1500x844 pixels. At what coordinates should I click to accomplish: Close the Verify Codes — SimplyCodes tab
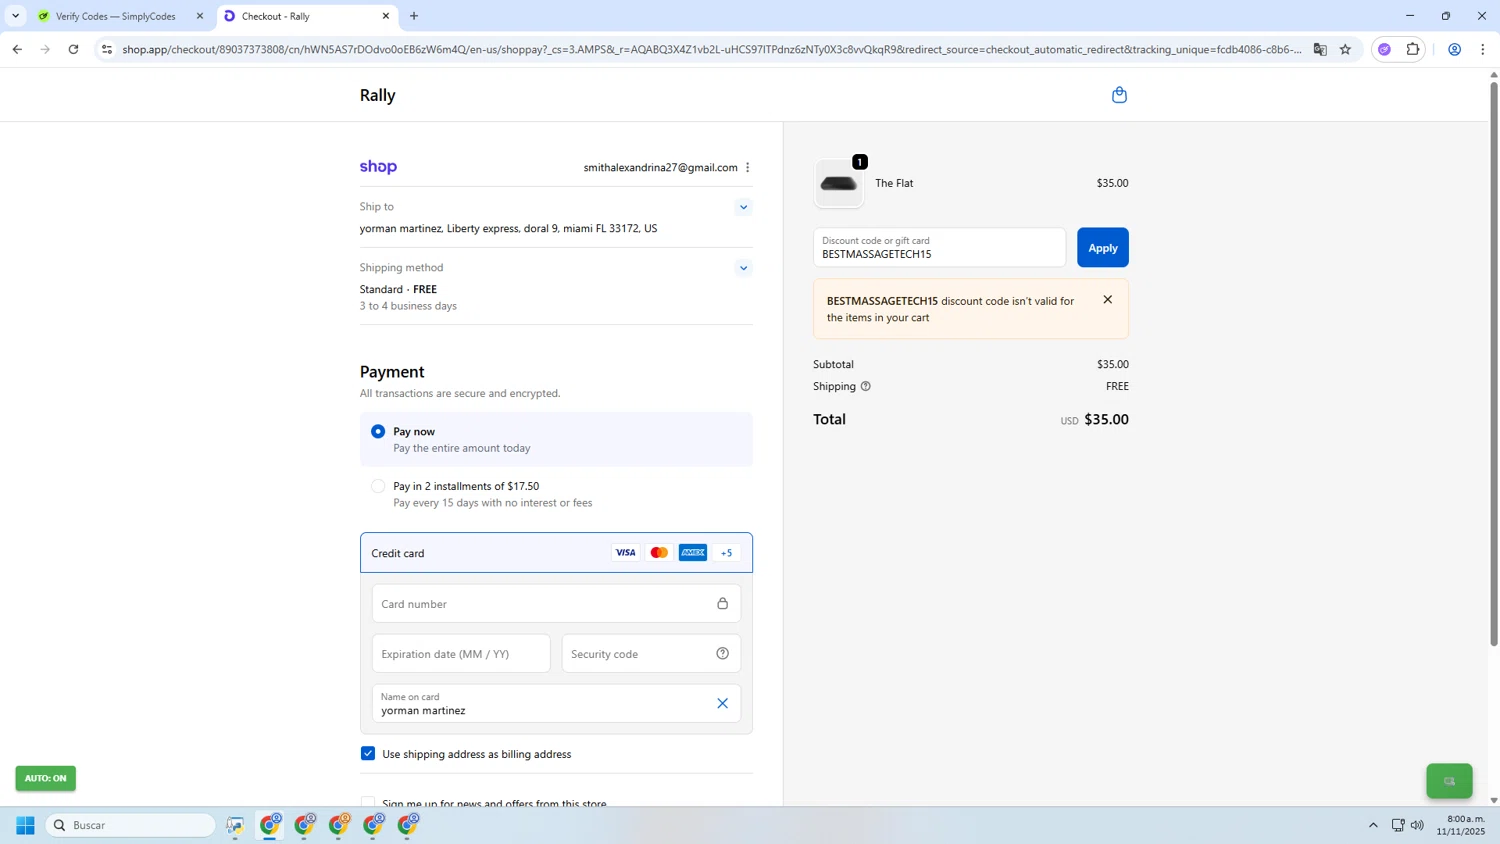coord(199,16)
